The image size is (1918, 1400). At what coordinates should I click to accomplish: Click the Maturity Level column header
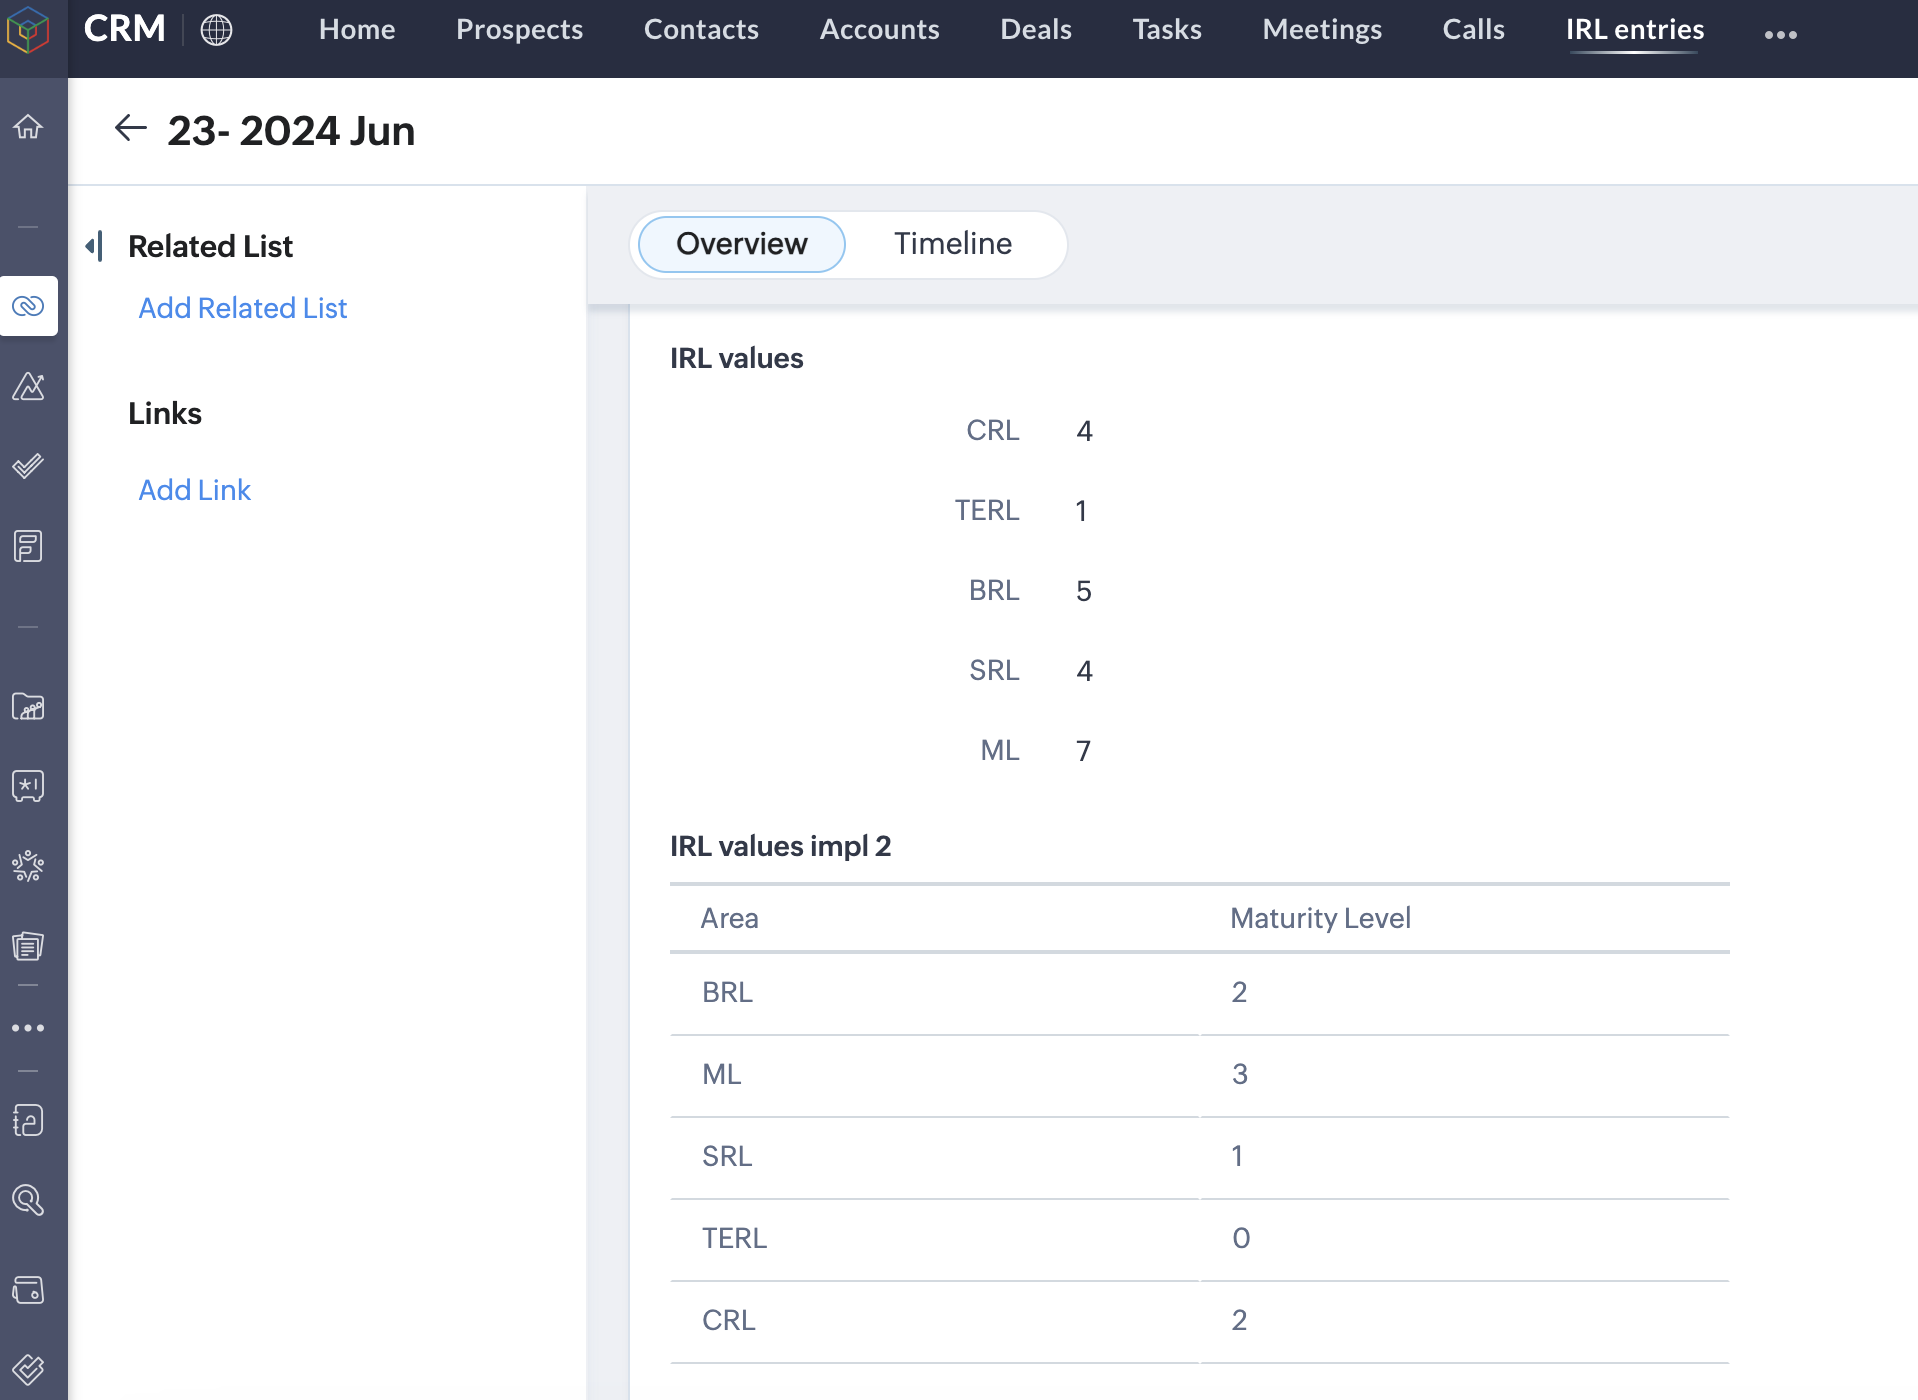(x=1320, y=918)
